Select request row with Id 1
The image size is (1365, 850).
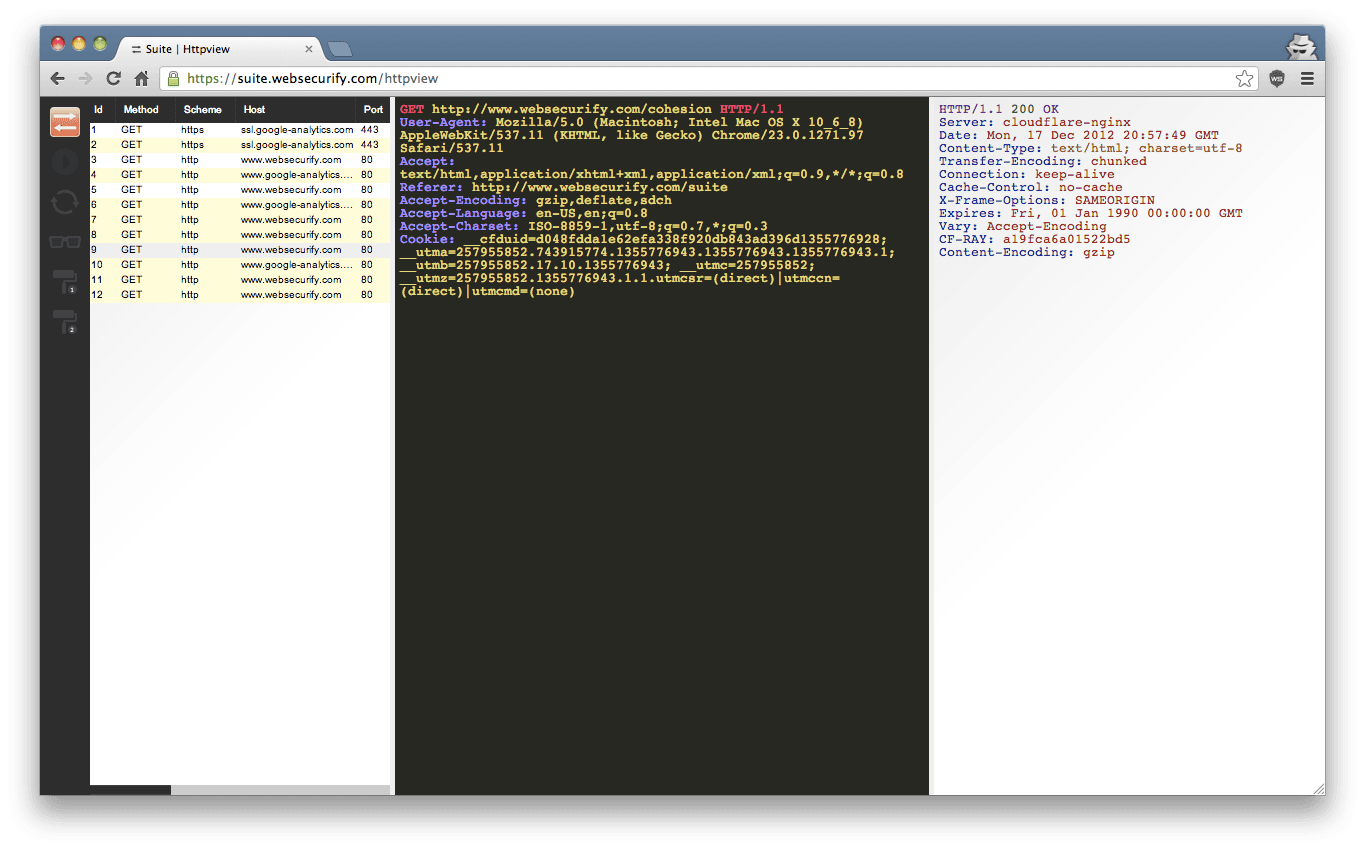240,130
